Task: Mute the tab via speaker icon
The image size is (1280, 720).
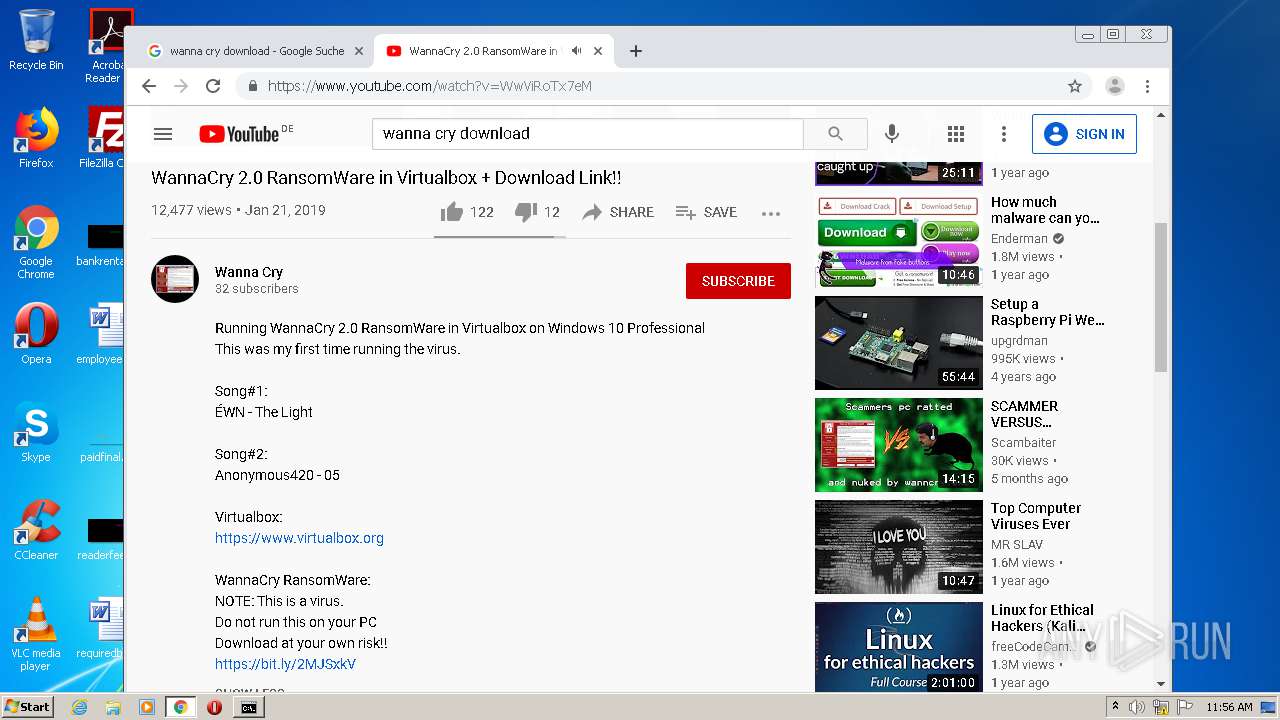Action: click(x=577, y=51)
